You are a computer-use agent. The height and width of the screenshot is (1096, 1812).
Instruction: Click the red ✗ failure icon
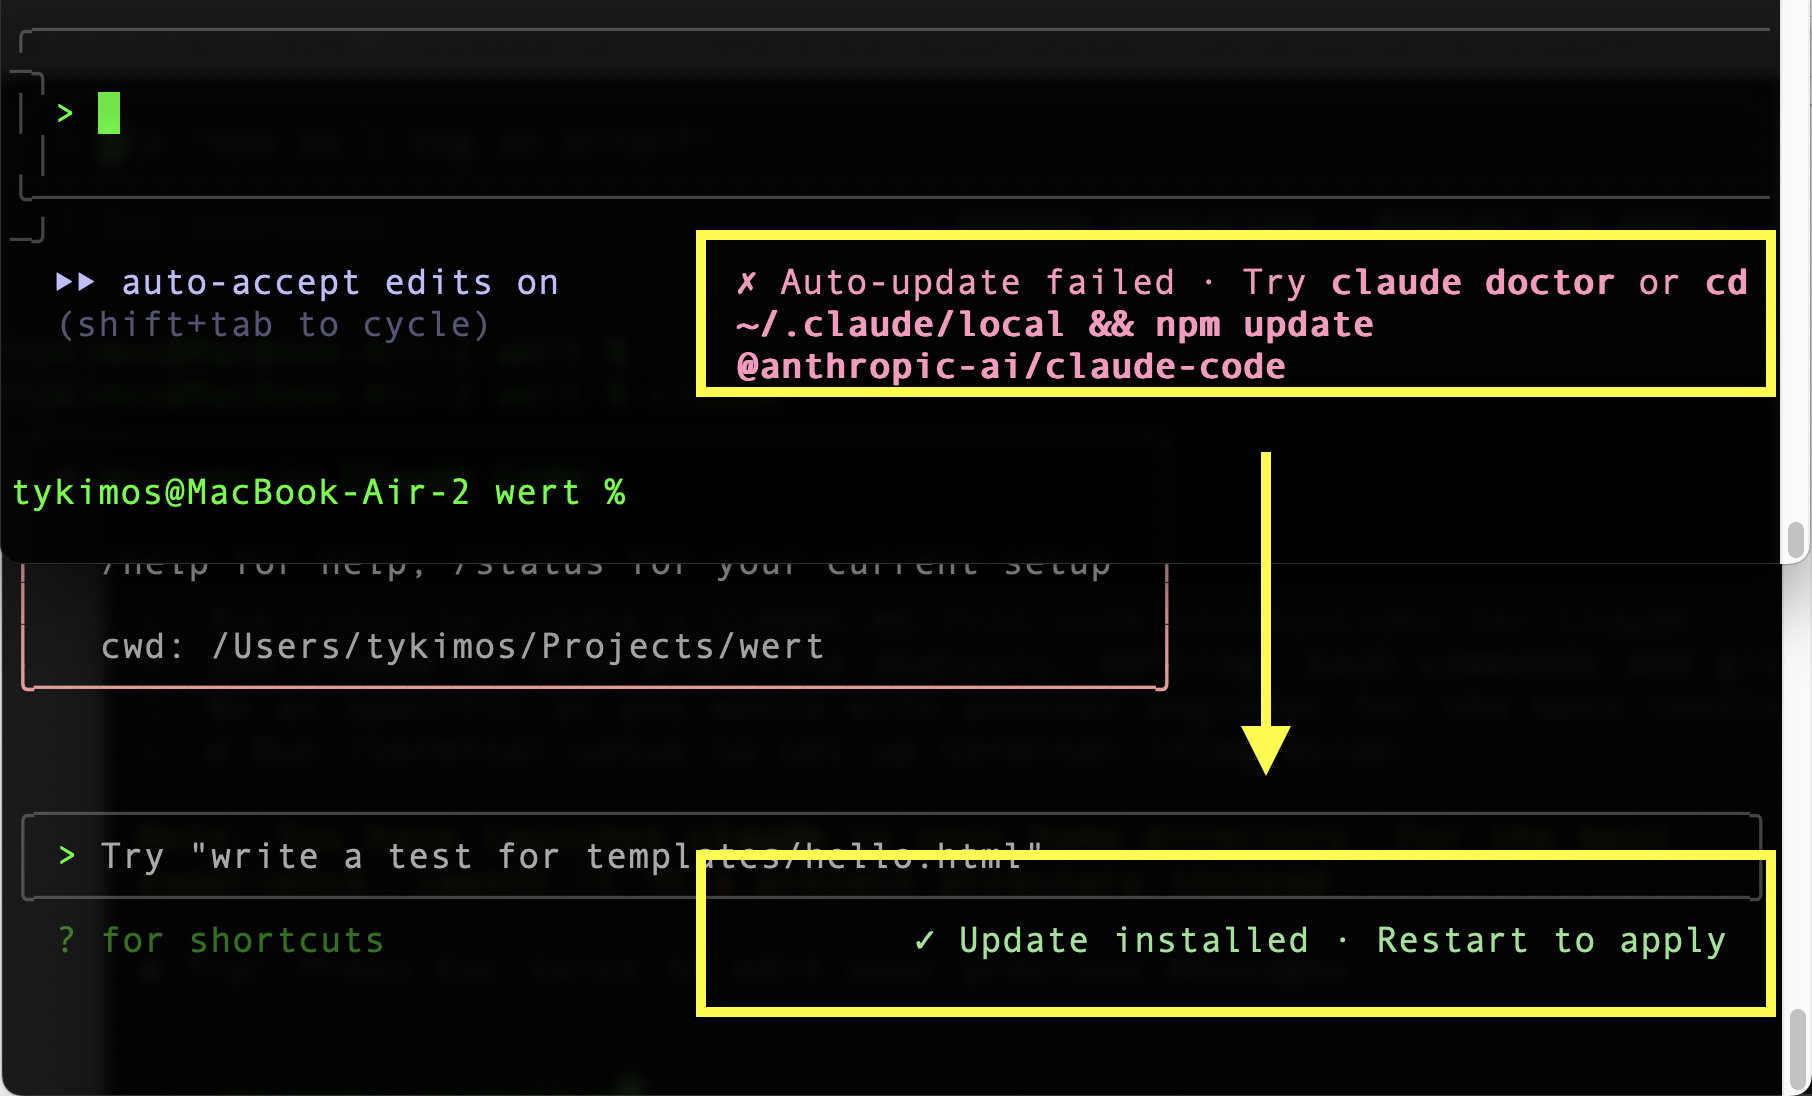pyautogui.click(x=746, y=283)
